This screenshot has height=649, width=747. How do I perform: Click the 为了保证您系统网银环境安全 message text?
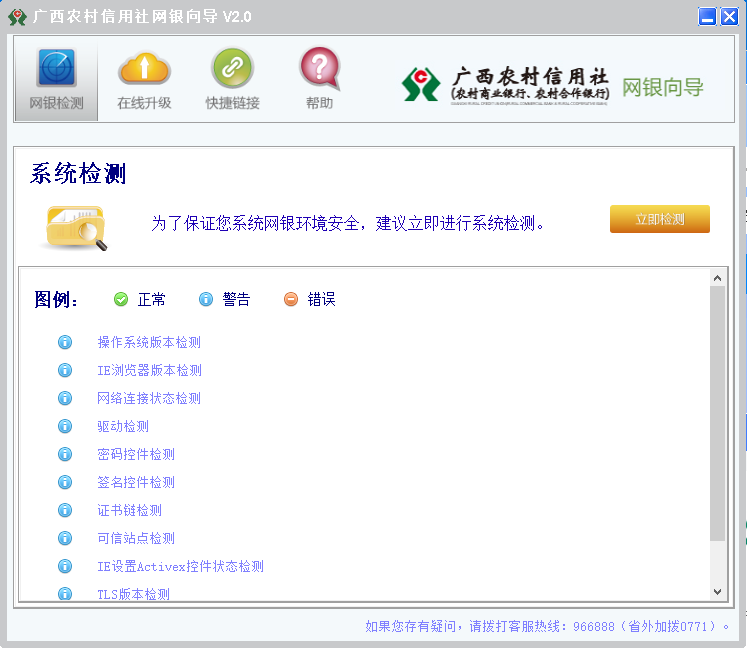pos(348,223)
